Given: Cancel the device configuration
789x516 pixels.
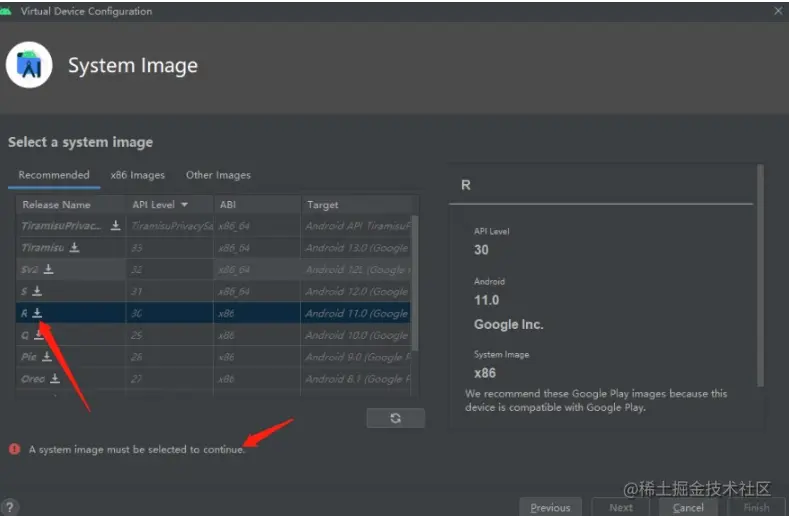Looking at the screenshot, I should pyautogui.click(x=688, y=507).
